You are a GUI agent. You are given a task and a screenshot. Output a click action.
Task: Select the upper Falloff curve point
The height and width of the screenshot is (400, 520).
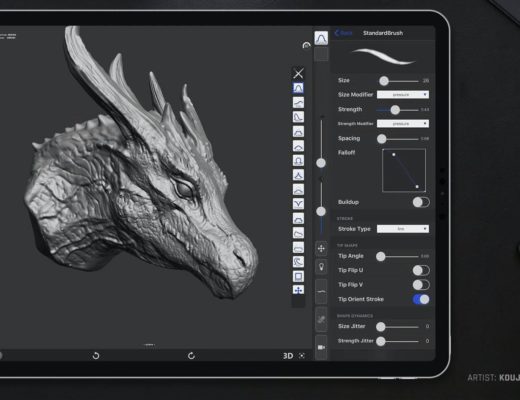(394, 155)
